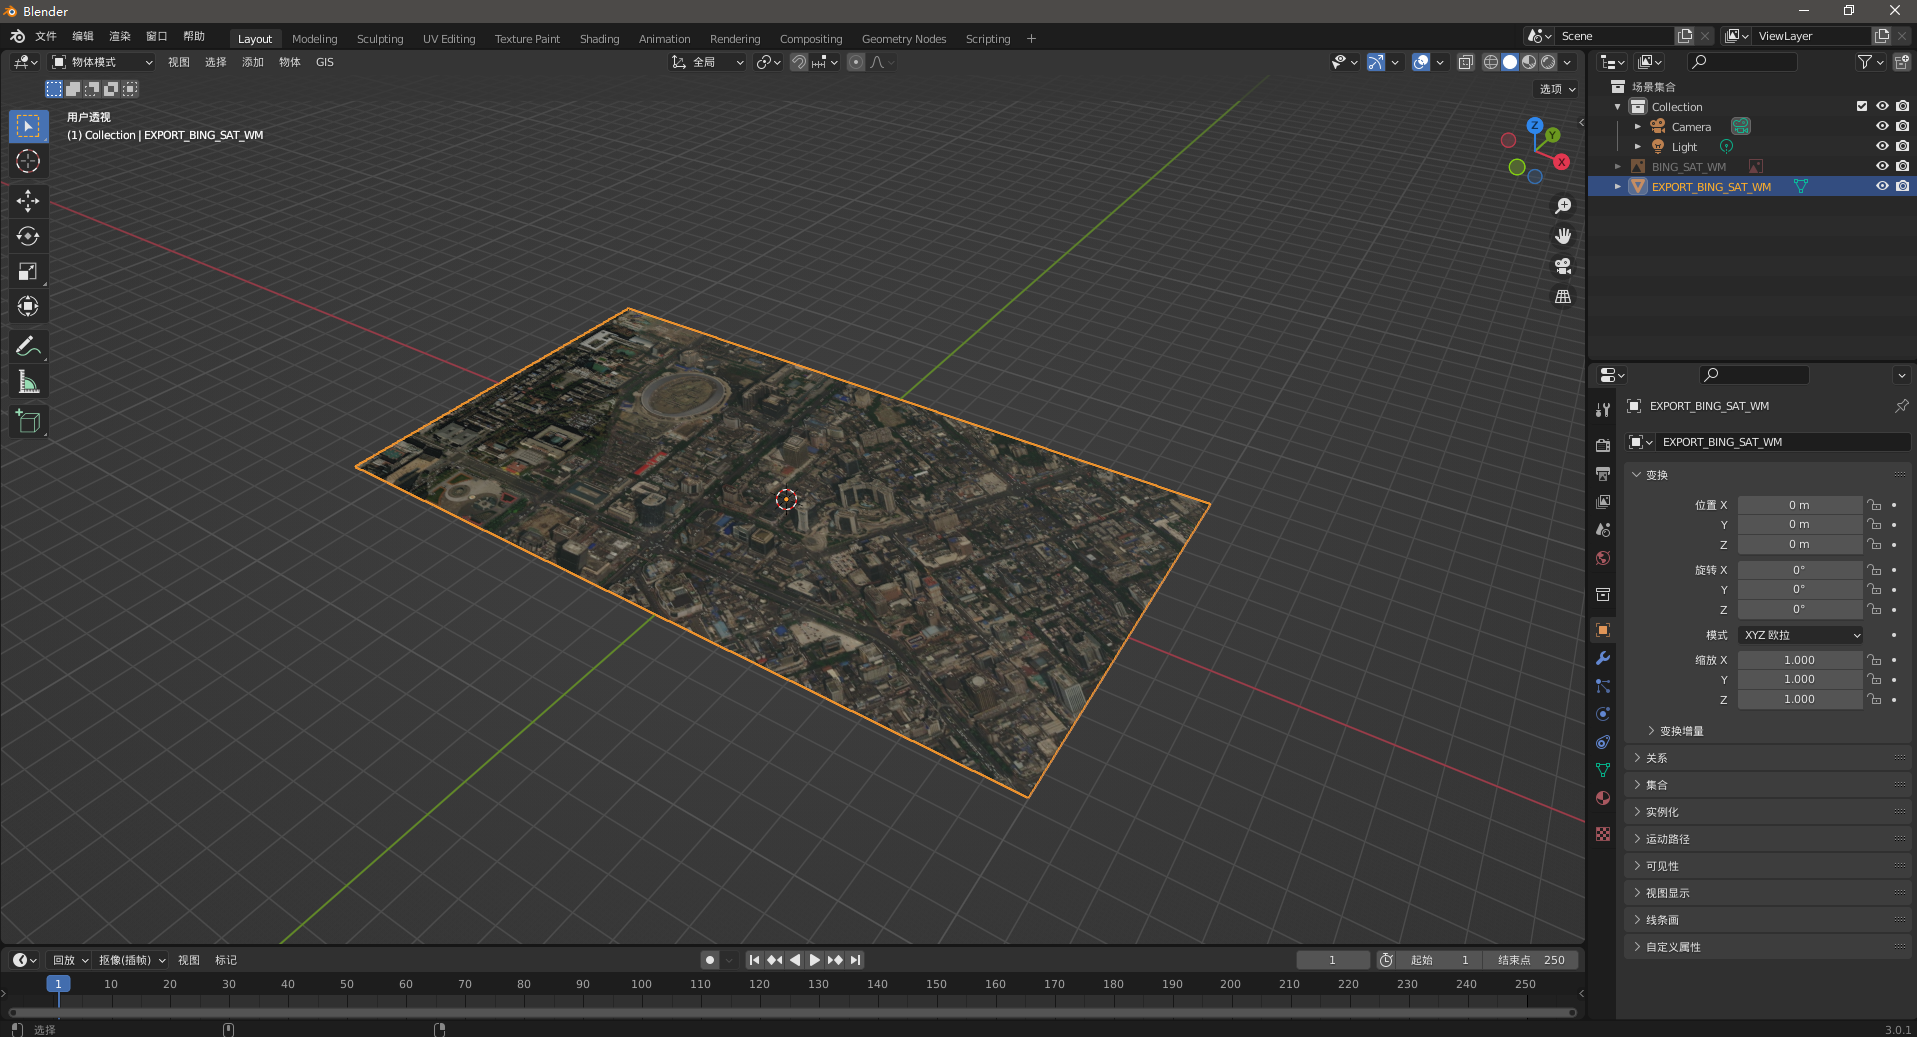
Task: Open the timeline Playback dropdown
Action: click(70, 960)
